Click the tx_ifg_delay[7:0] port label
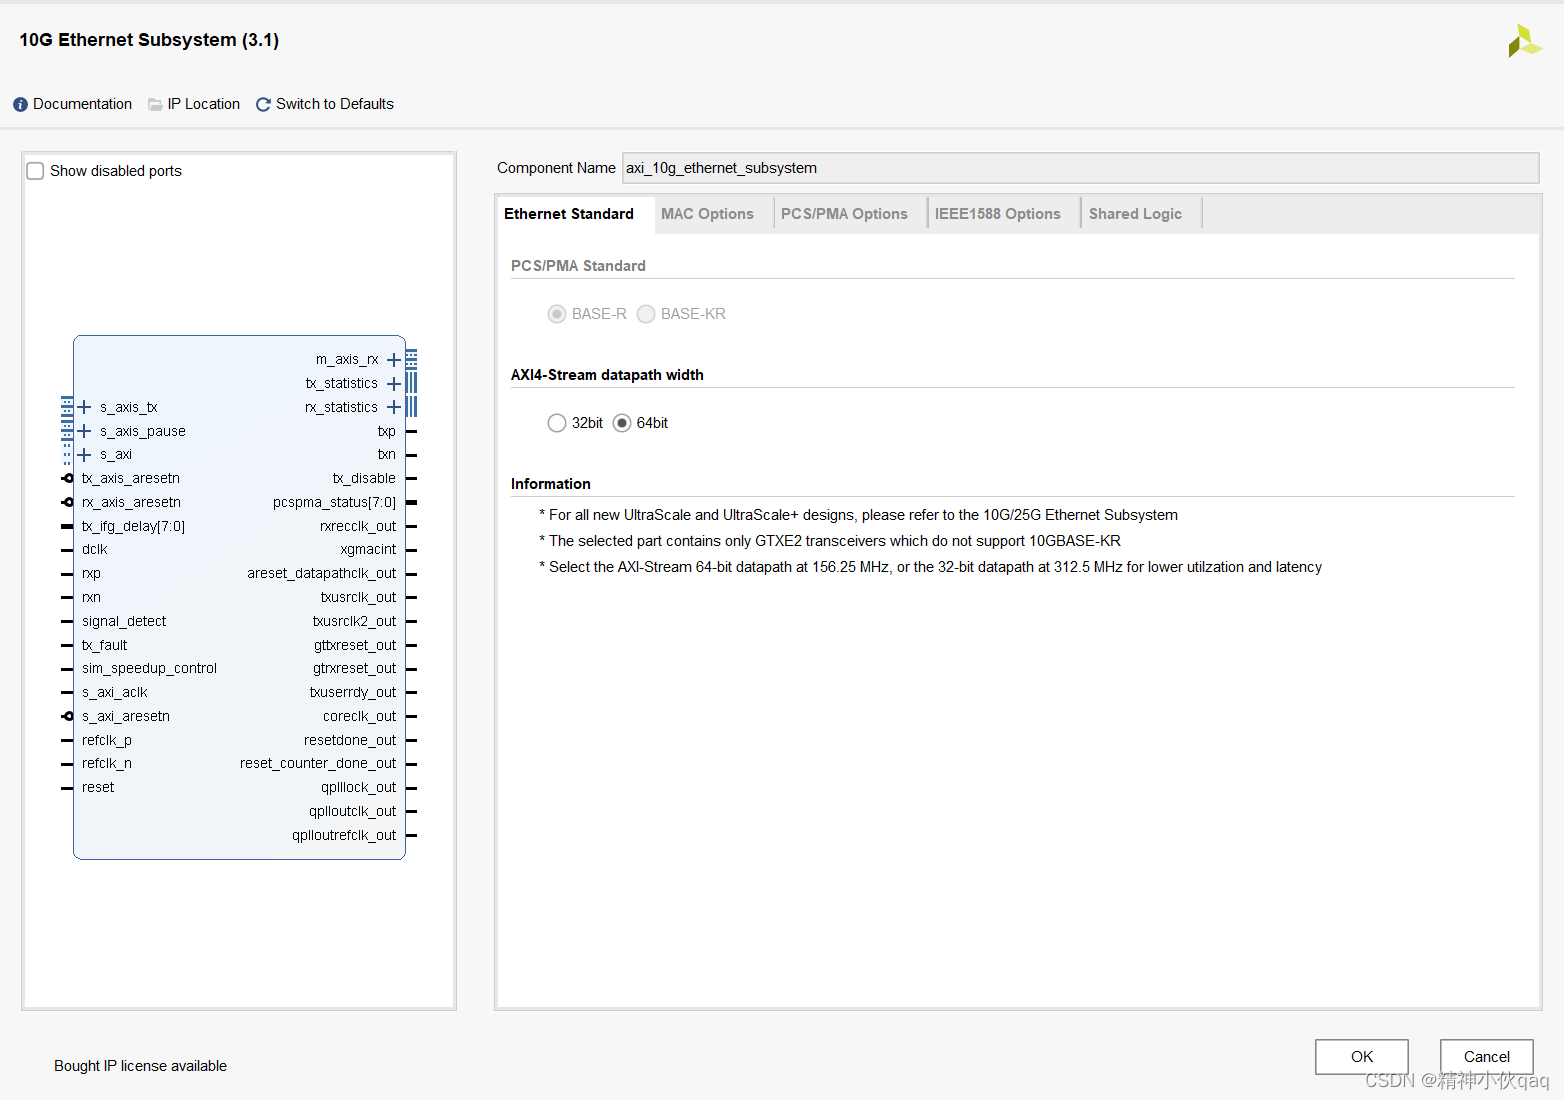Screen dimensions: 1564x1100 (133, 527)
